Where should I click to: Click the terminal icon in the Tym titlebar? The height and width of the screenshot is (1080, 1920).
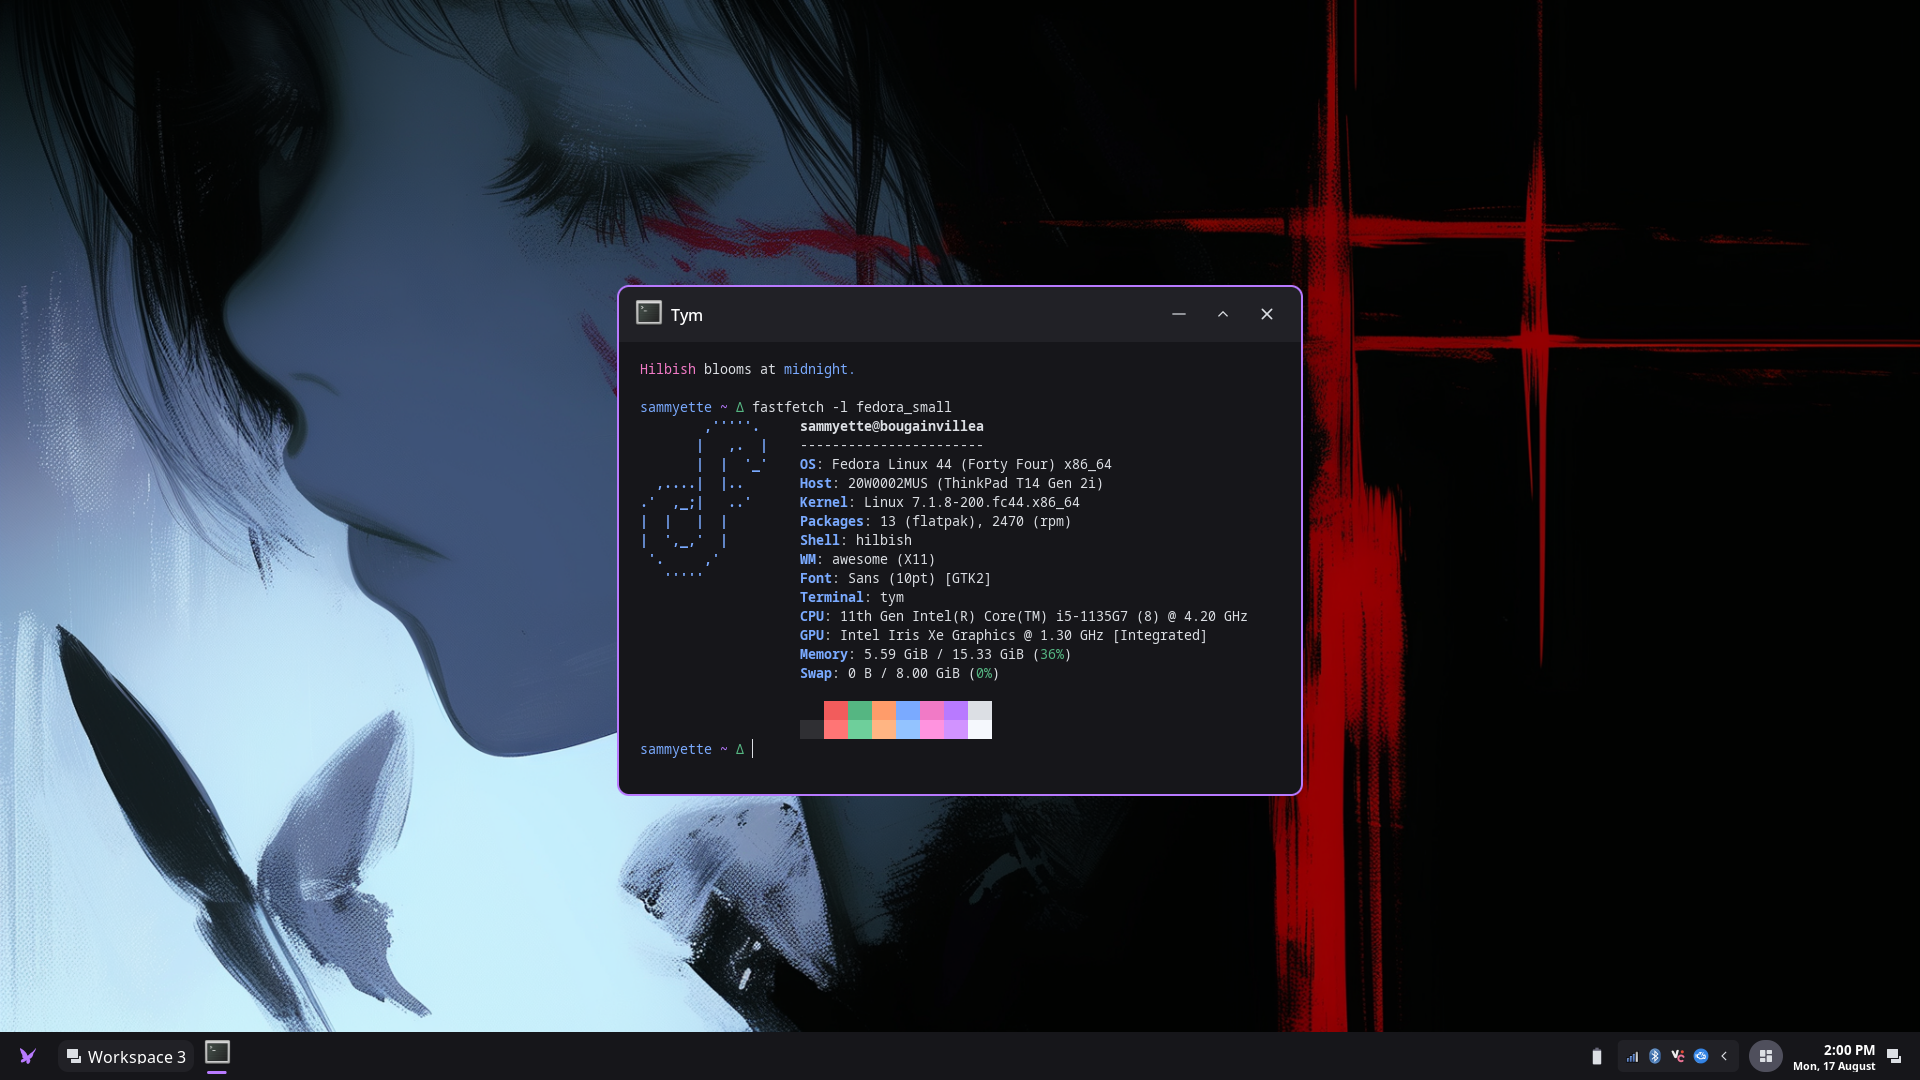point(649,313)
